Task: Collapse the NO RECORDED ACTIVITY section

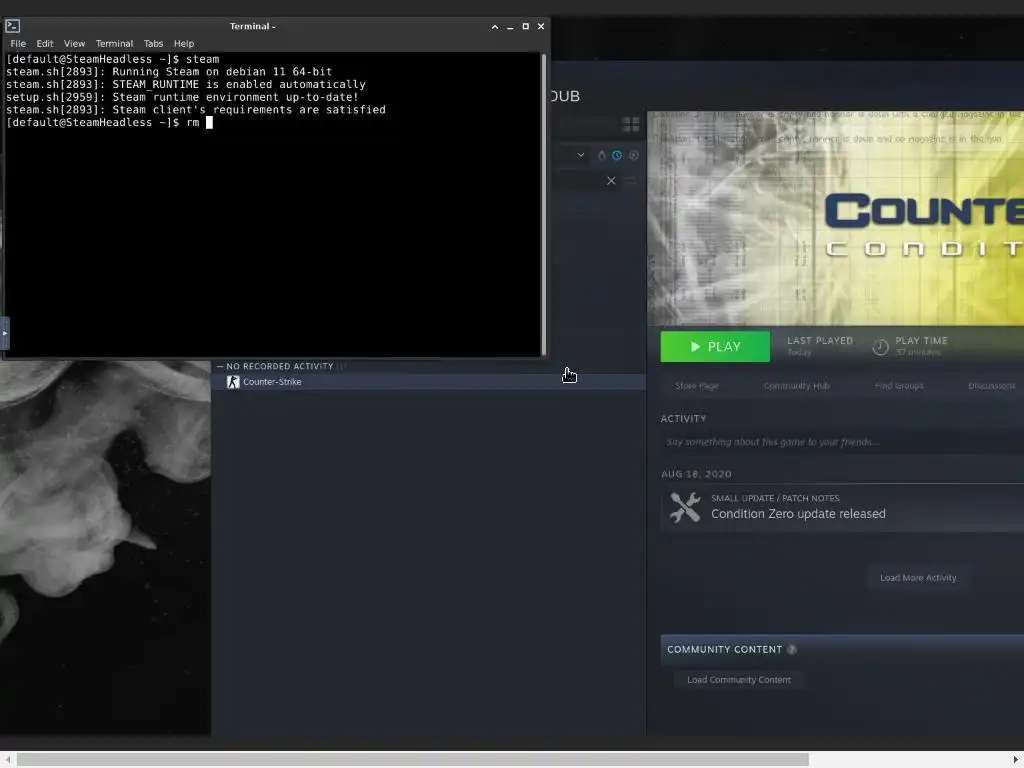Action: click(x=220, y=366)
